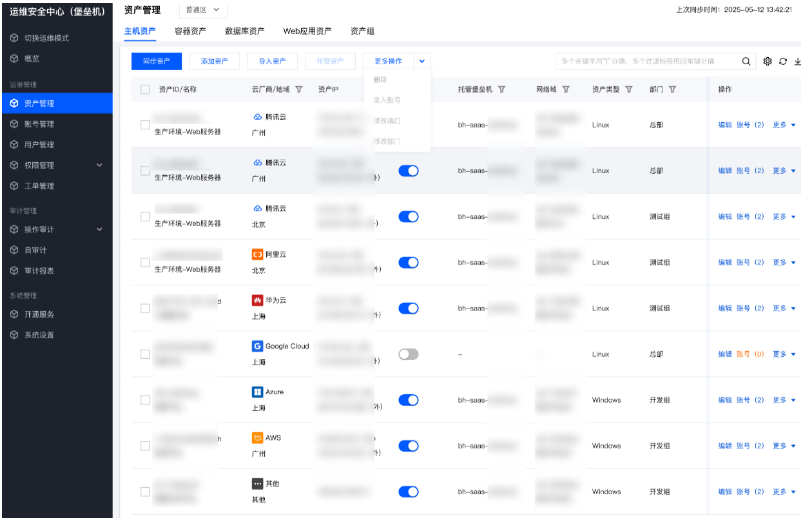Open the table settings gear icon
The width and height of the screenshot is (807, 521).
pyautogui.click(x=768, y=61)
